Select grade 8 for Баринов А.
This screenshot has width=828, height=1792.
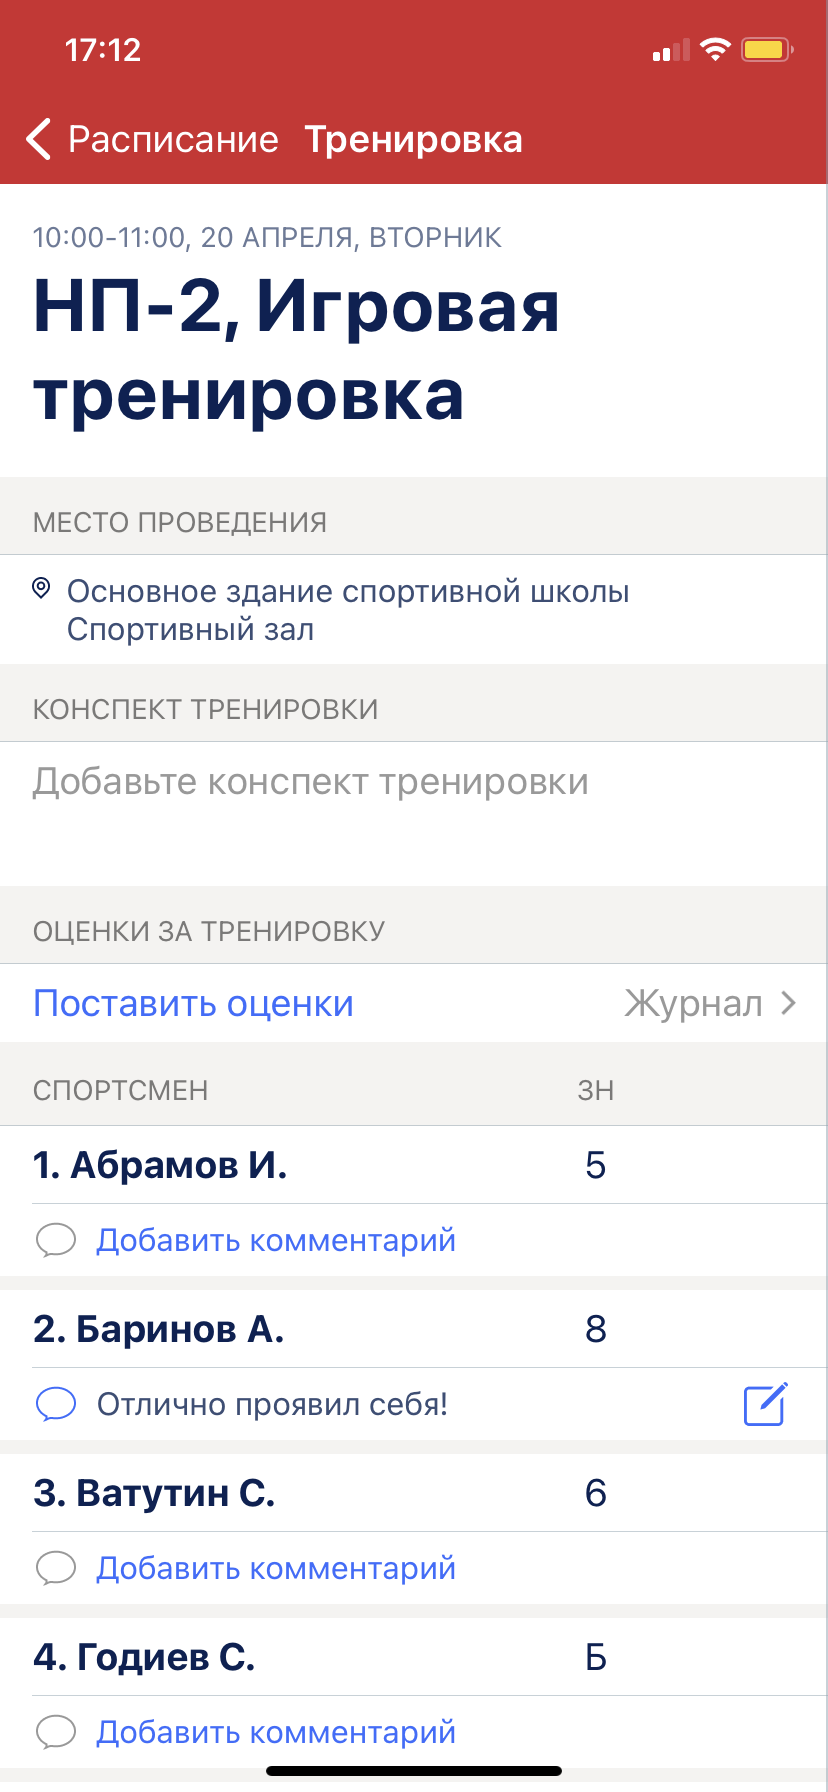596,1329
